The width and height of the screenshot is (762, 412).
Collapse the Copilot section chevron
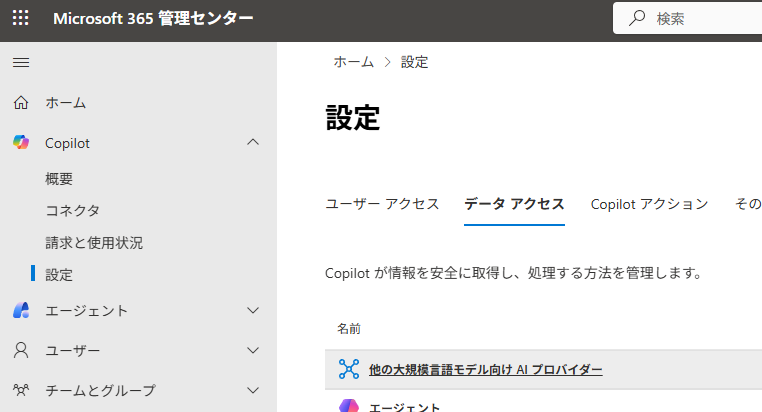pos(253,143)
